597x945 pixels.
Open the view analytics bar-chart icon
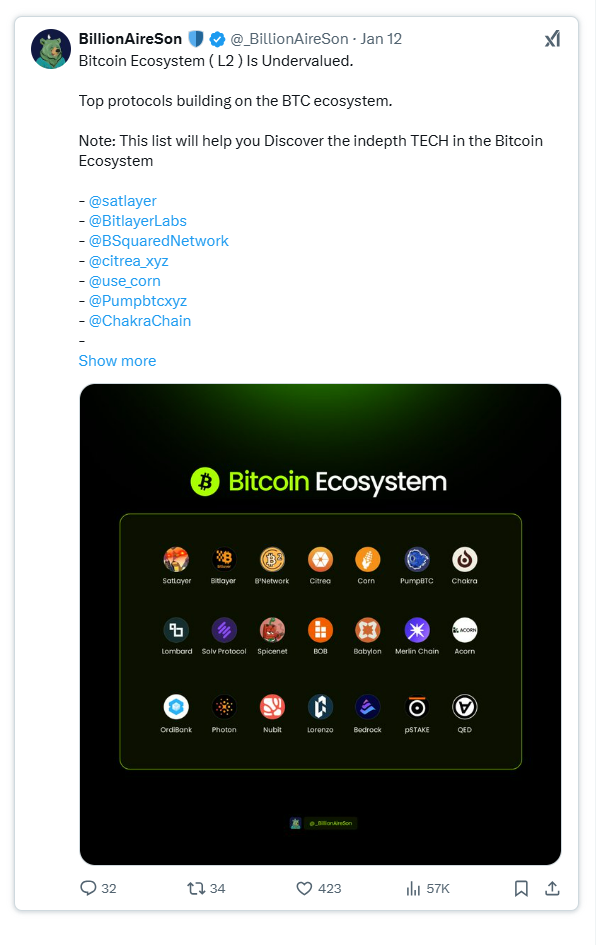pyautogui.click(x=413, y=888)
